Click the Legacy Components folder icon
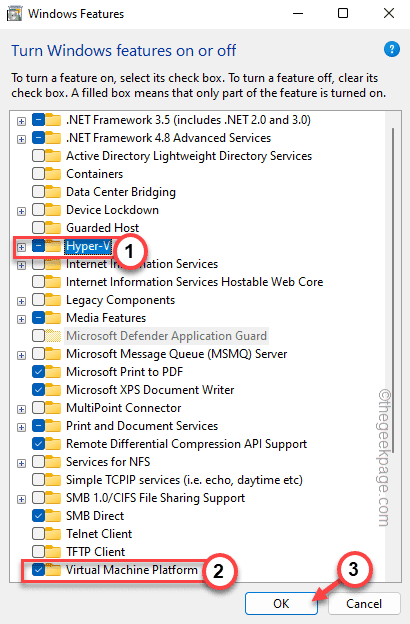 pyautogui.click(x=53, y=300)
